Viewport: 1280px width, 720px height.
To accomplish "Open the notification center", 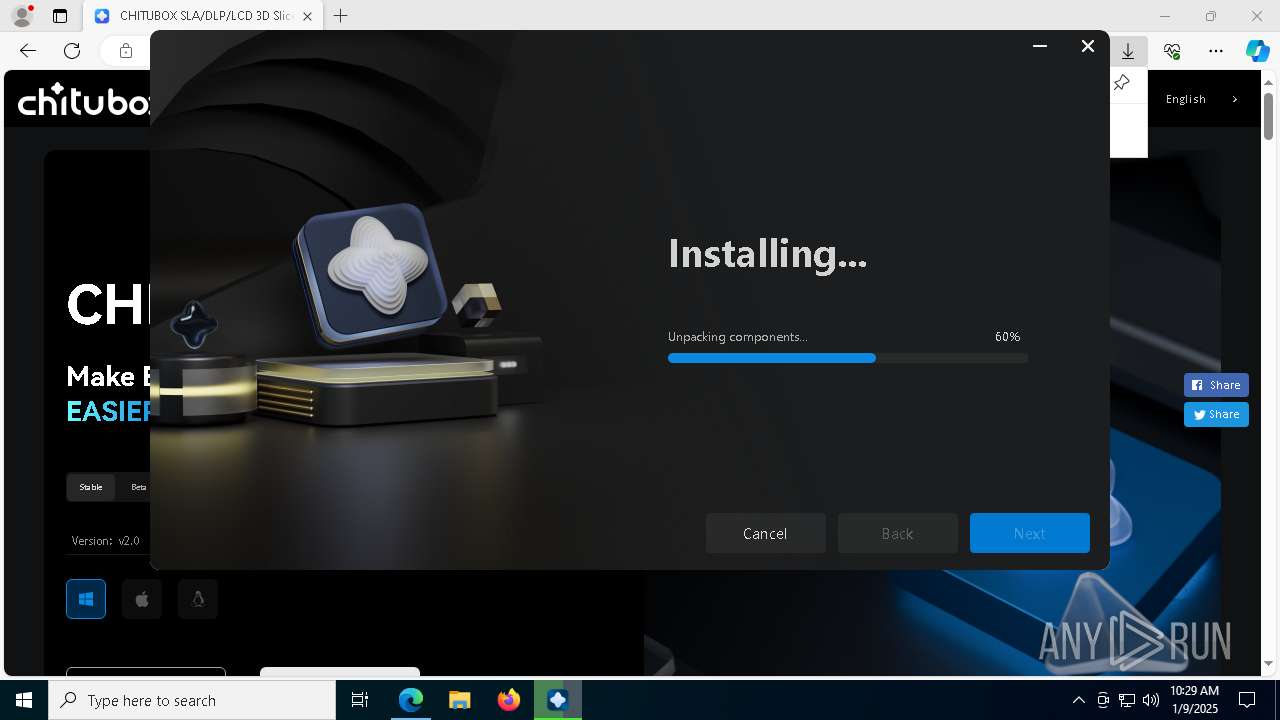I will (x=1247, y=700).
